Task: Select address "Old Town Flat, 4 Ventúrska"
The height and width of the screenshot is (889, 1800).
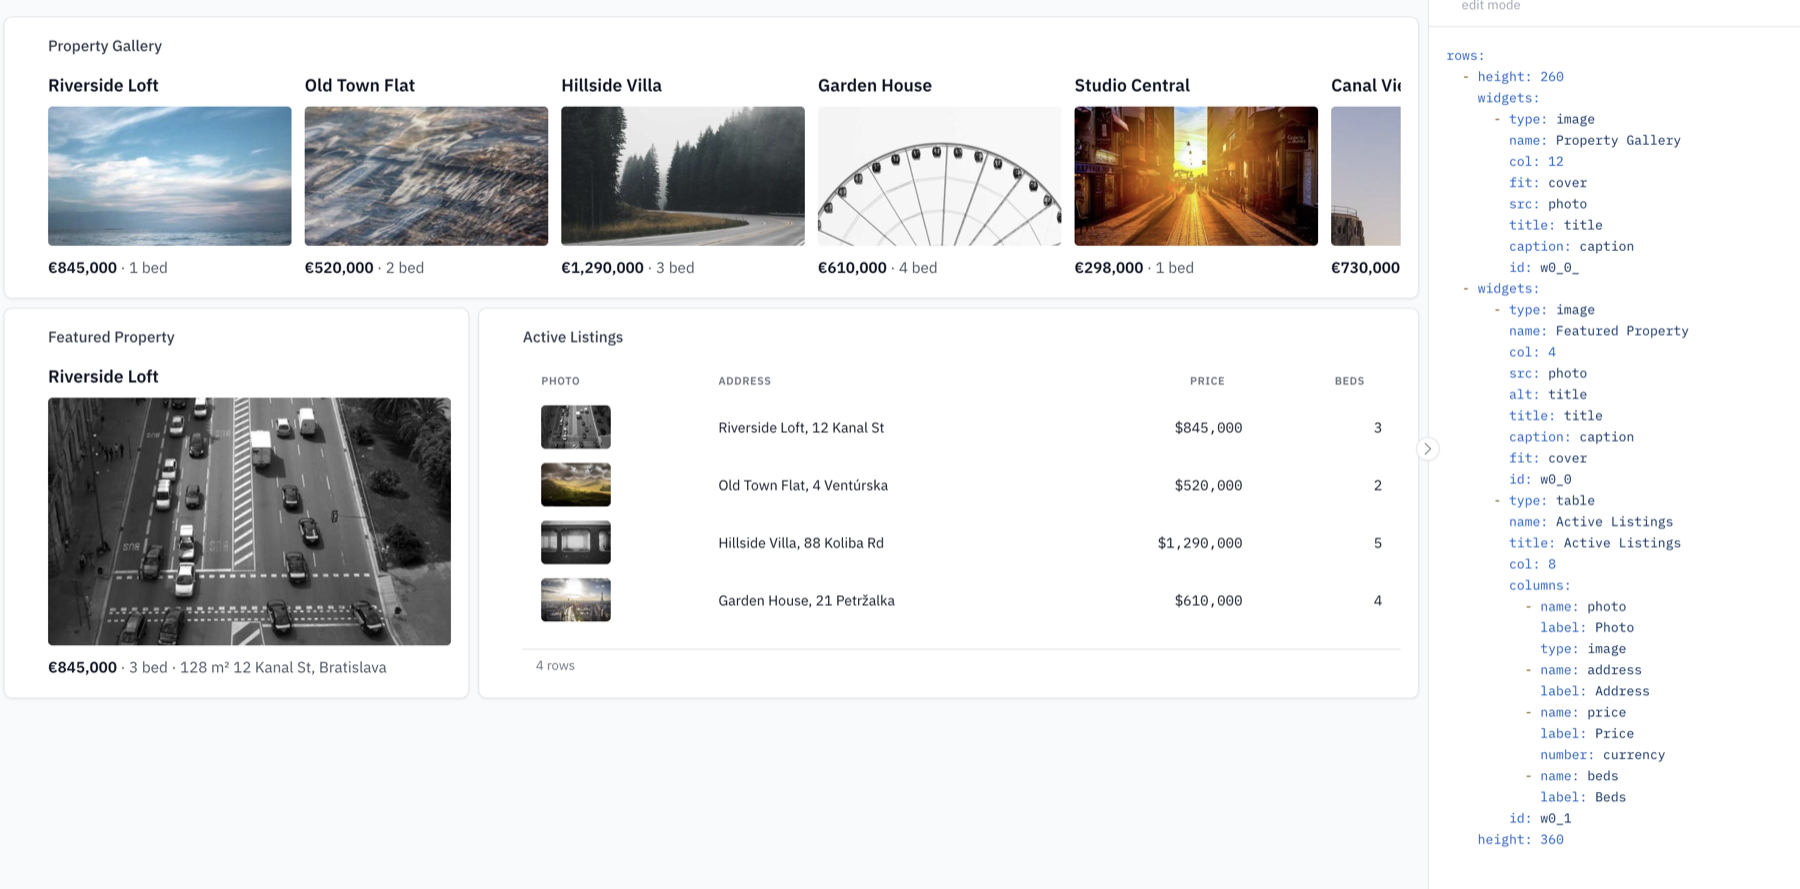Action: click(x=803, y=486)
